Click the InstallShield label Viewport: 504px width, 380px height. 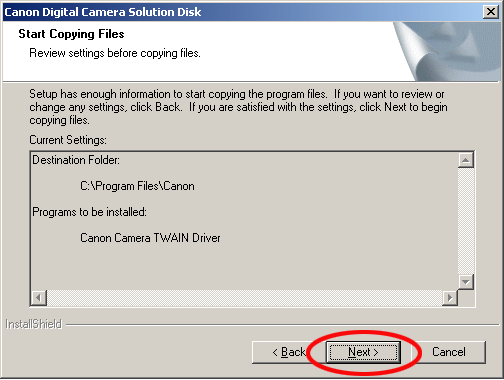(x=34, y=324)
